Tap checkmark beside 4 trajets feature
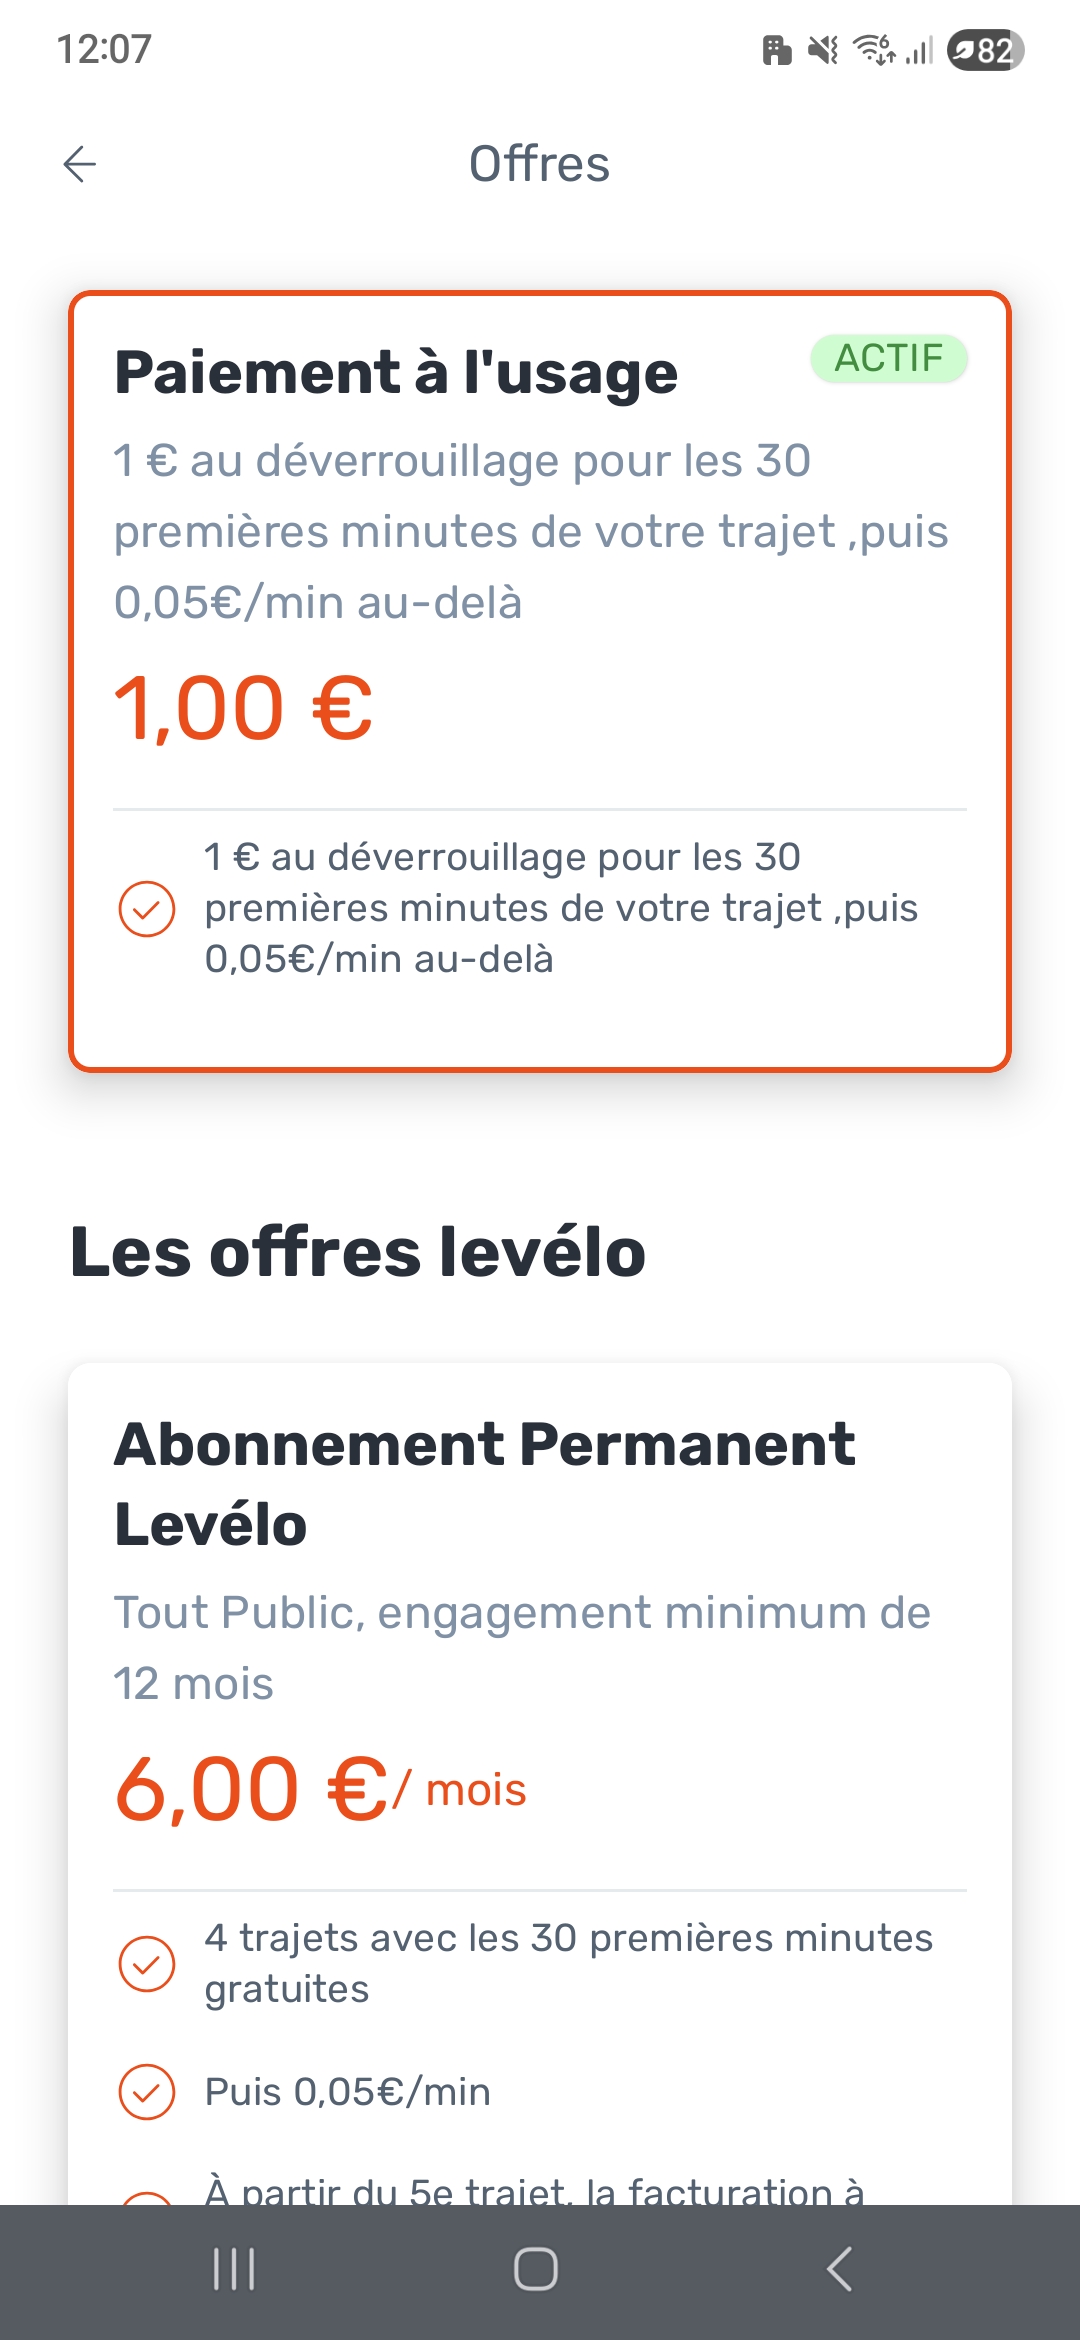The image size is (1080, 2340). point(147,1963)
